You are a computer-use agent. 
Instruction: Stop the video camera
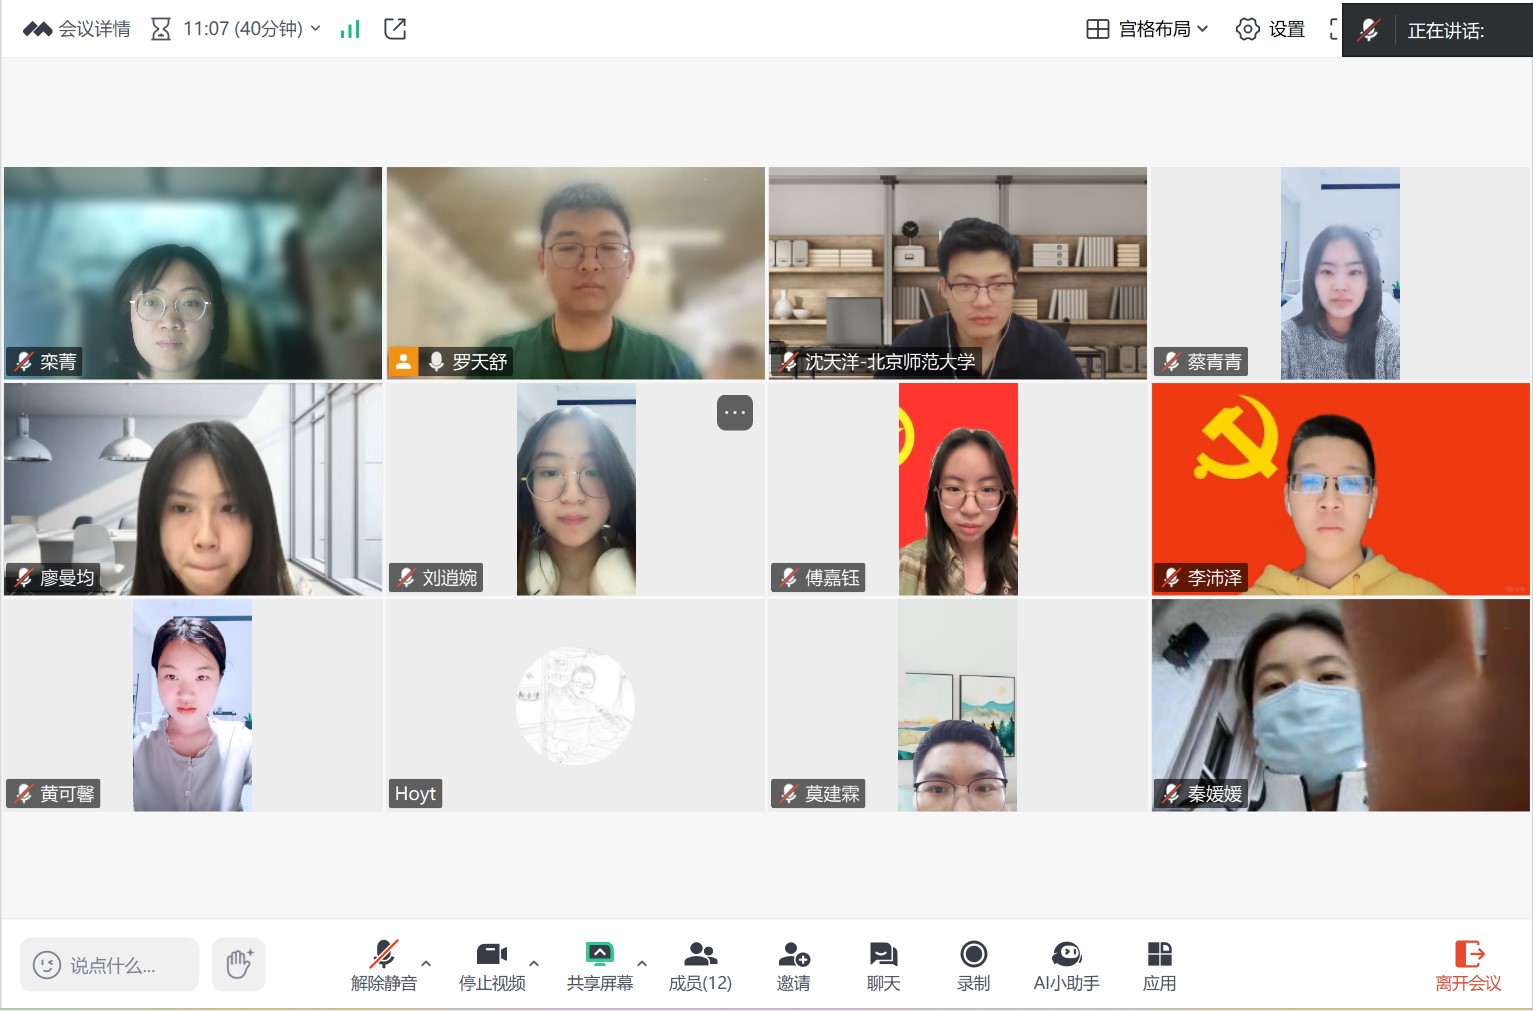click(491, 966)
